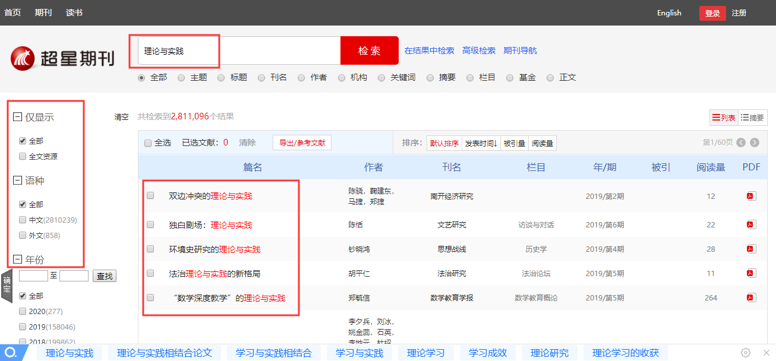Select the 作者 radio button
Viewport: 776px width, 361px height.
point(300,78)
